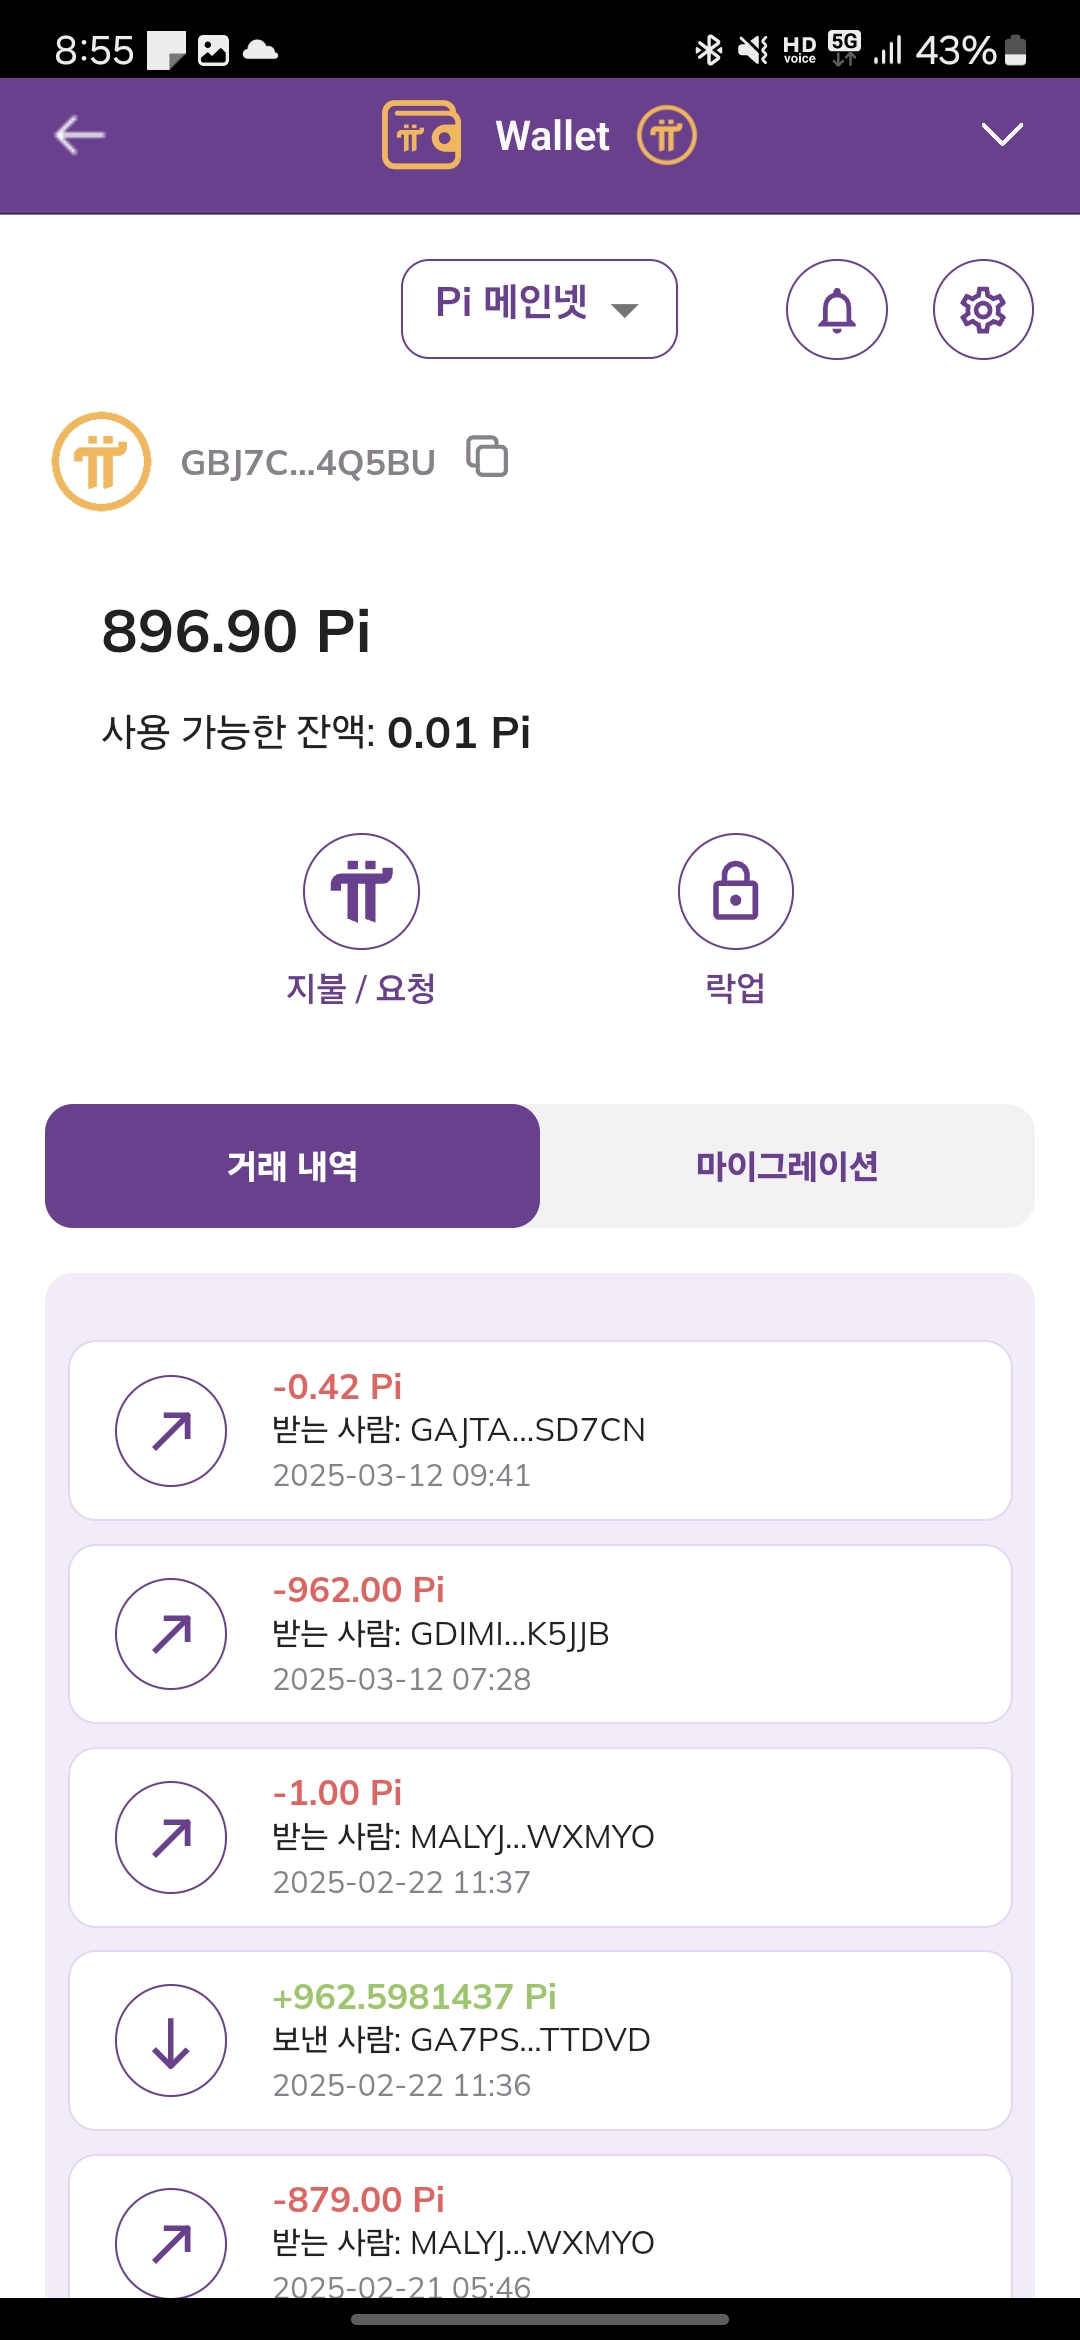Viewport: 1080px width, 2340px height.
Task: Tap the 896.90 Pi balance
Action: tap(236, 631)
